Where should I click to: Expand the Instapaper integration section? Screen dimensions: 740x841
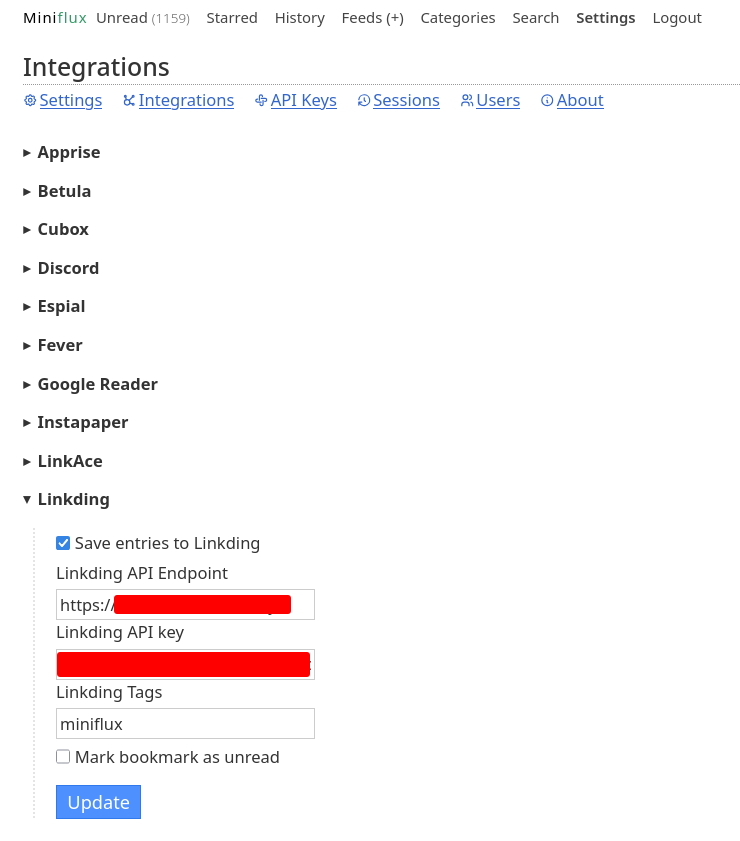pos(82,422)
